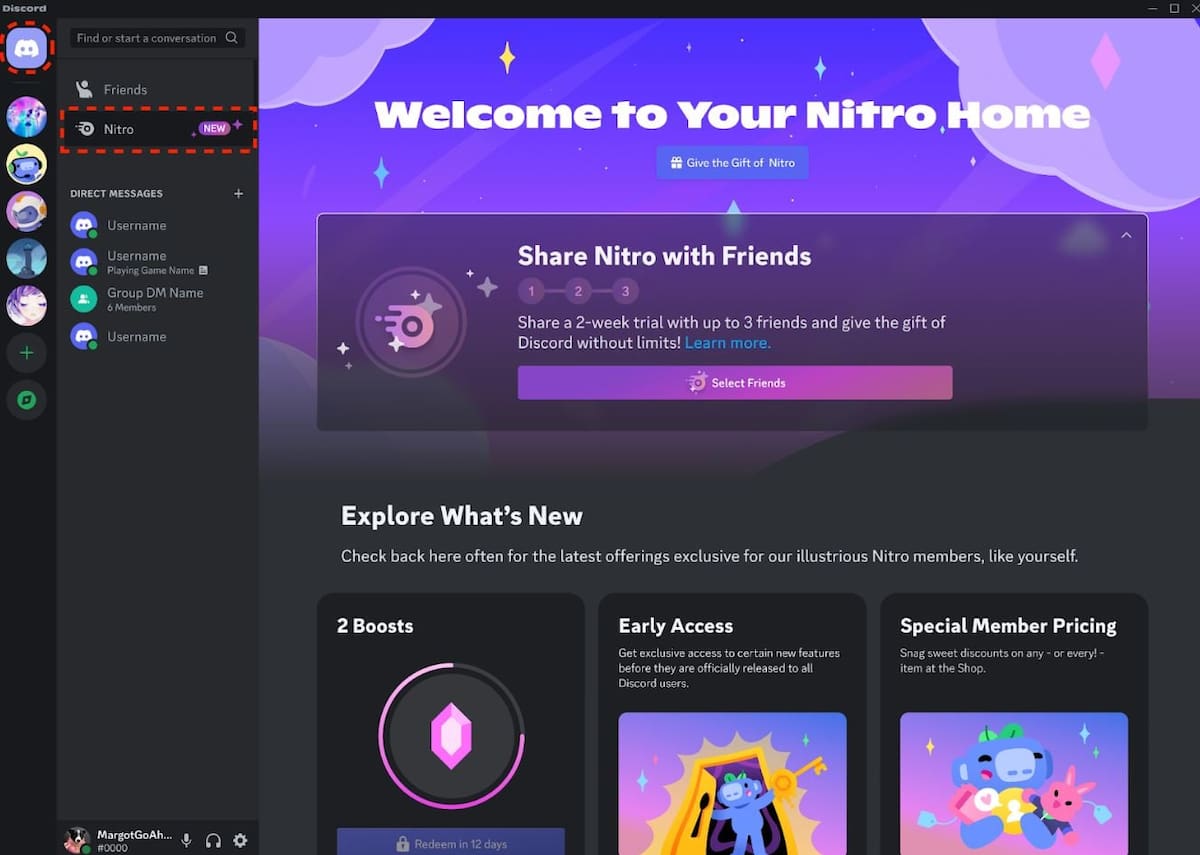
Task: Open first Username direct message
Action: point(157,225)
